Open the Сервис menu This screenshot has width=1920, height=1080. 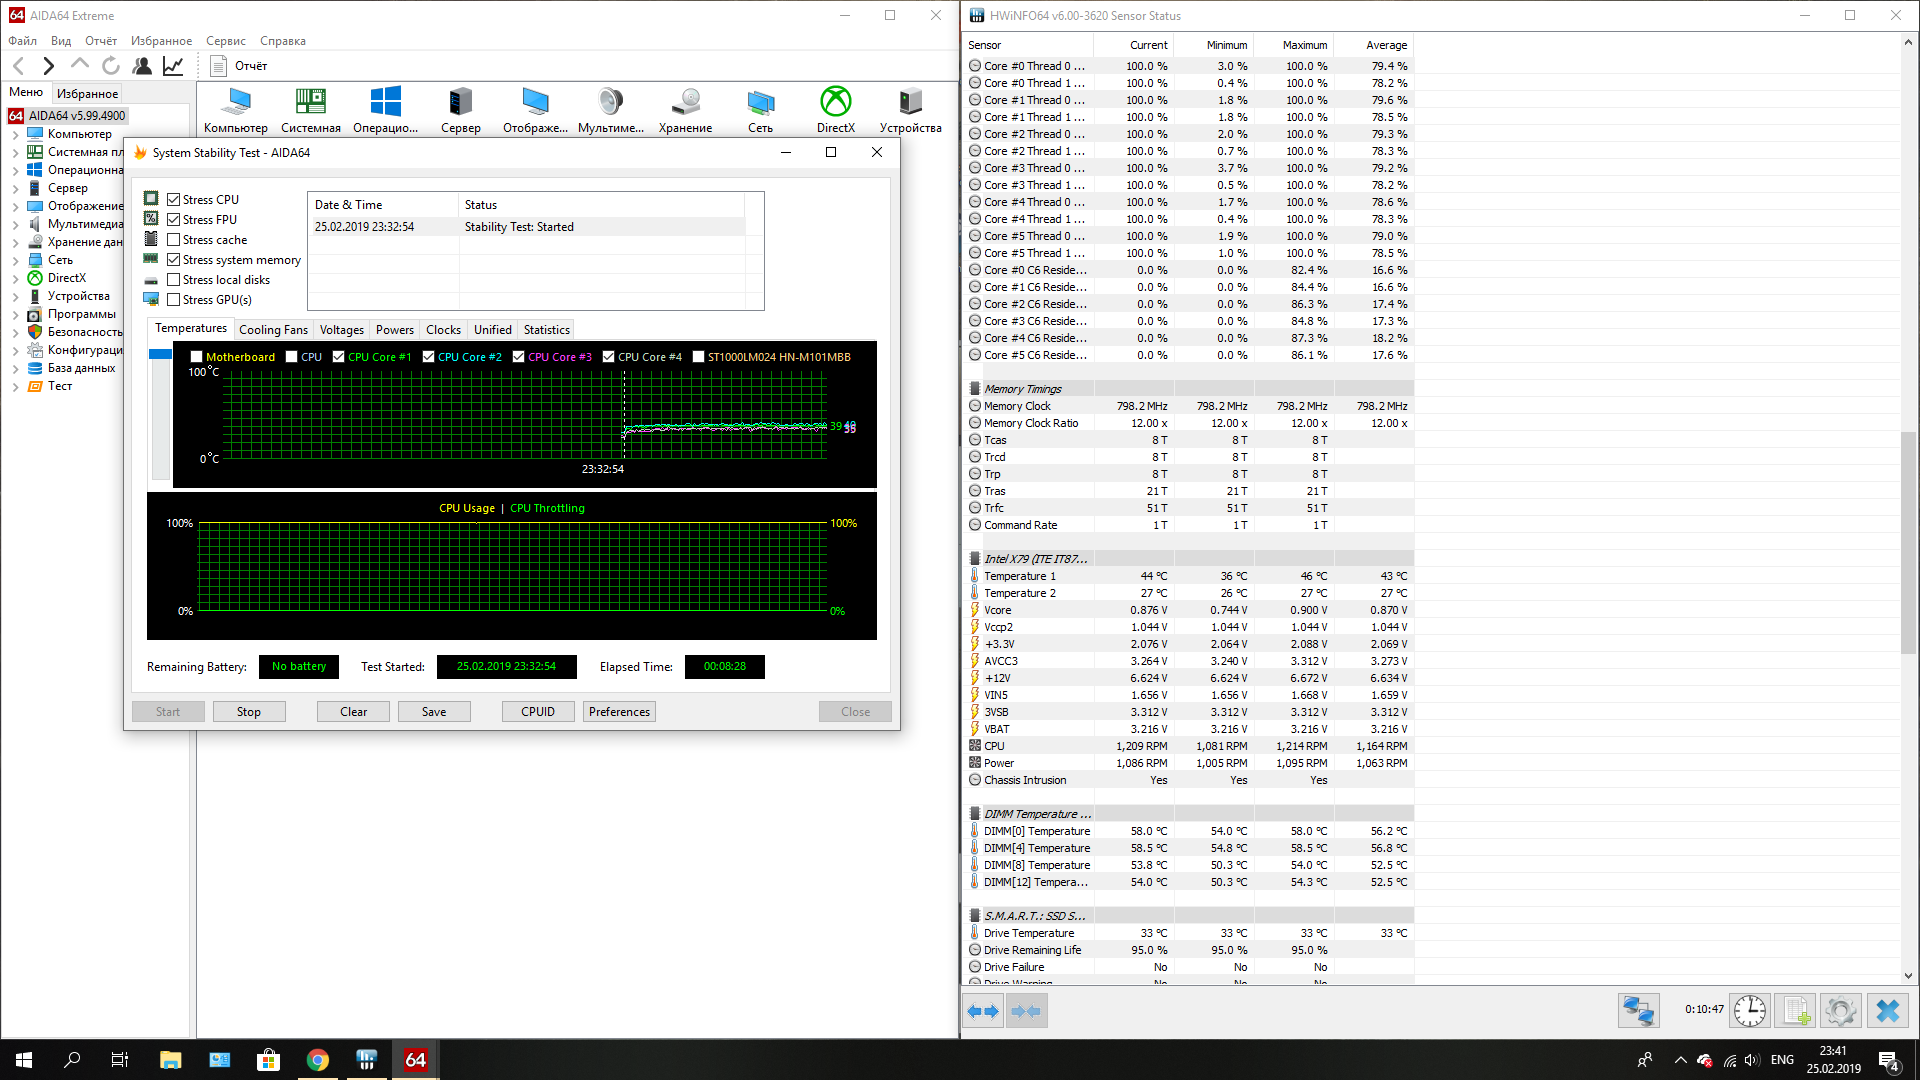coord(225,41)
